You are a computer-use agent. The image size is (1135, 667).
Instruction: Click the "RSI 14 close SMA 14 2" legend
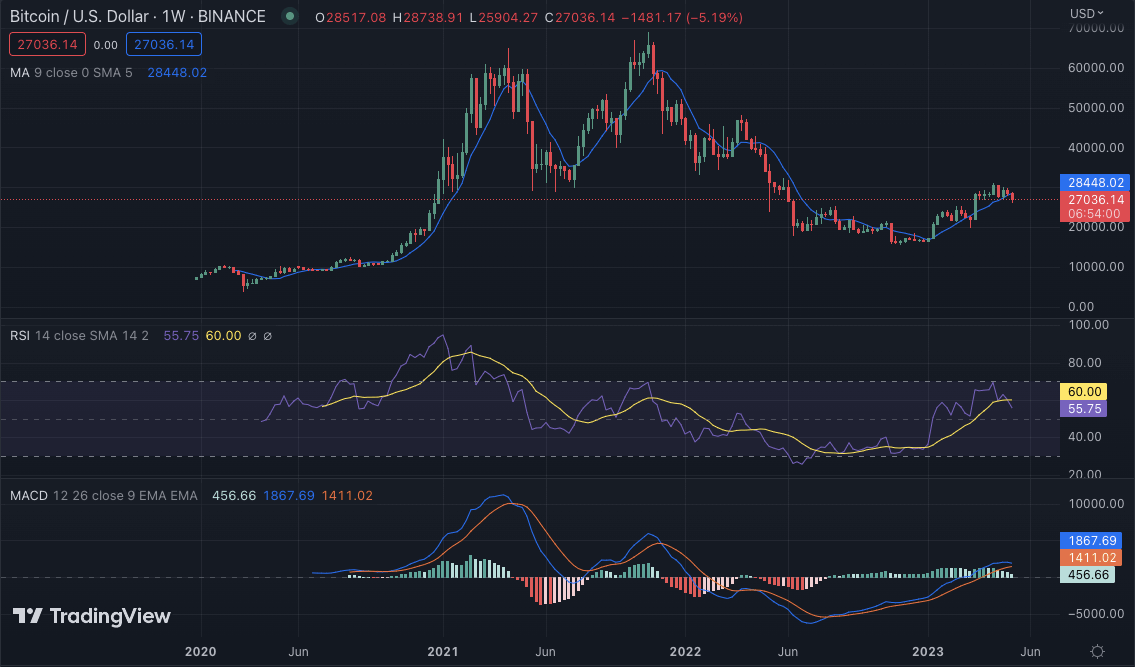(x=79, y=335)
